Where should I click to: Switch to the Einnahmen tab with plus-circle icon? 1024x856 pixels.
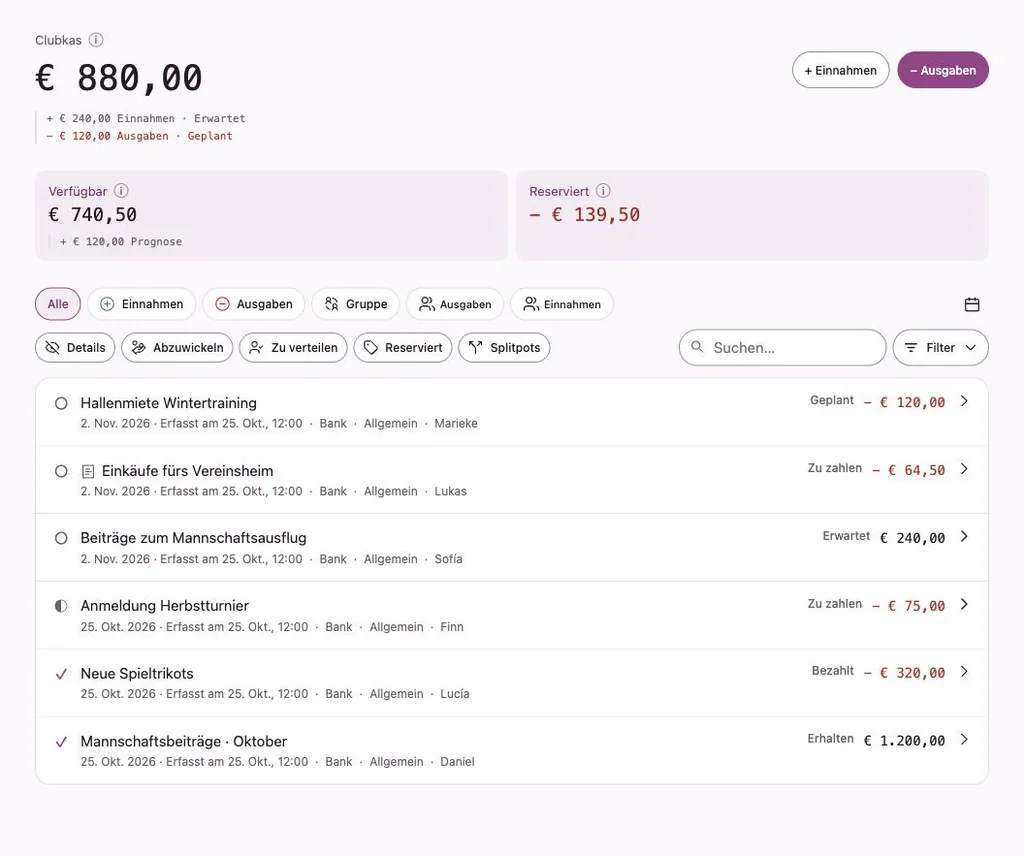pyautogui.click(x=142, y=304)
